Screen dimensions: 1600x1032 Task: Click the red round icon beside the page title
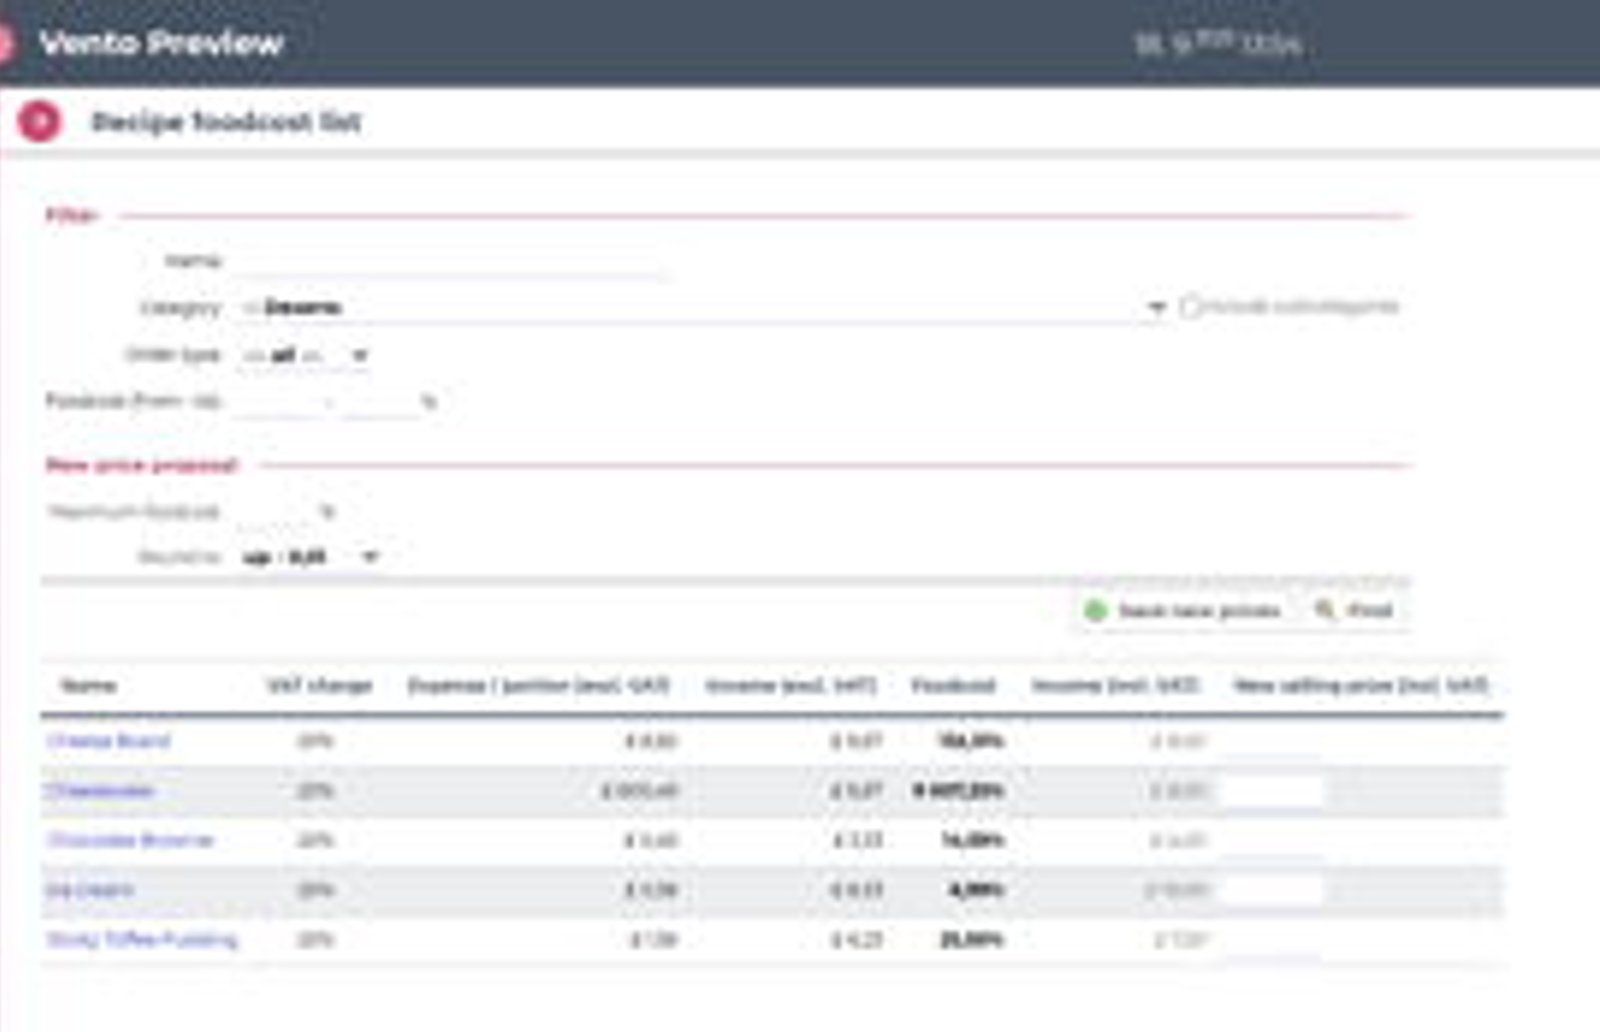pyautogui.click(x=40, y=122)
